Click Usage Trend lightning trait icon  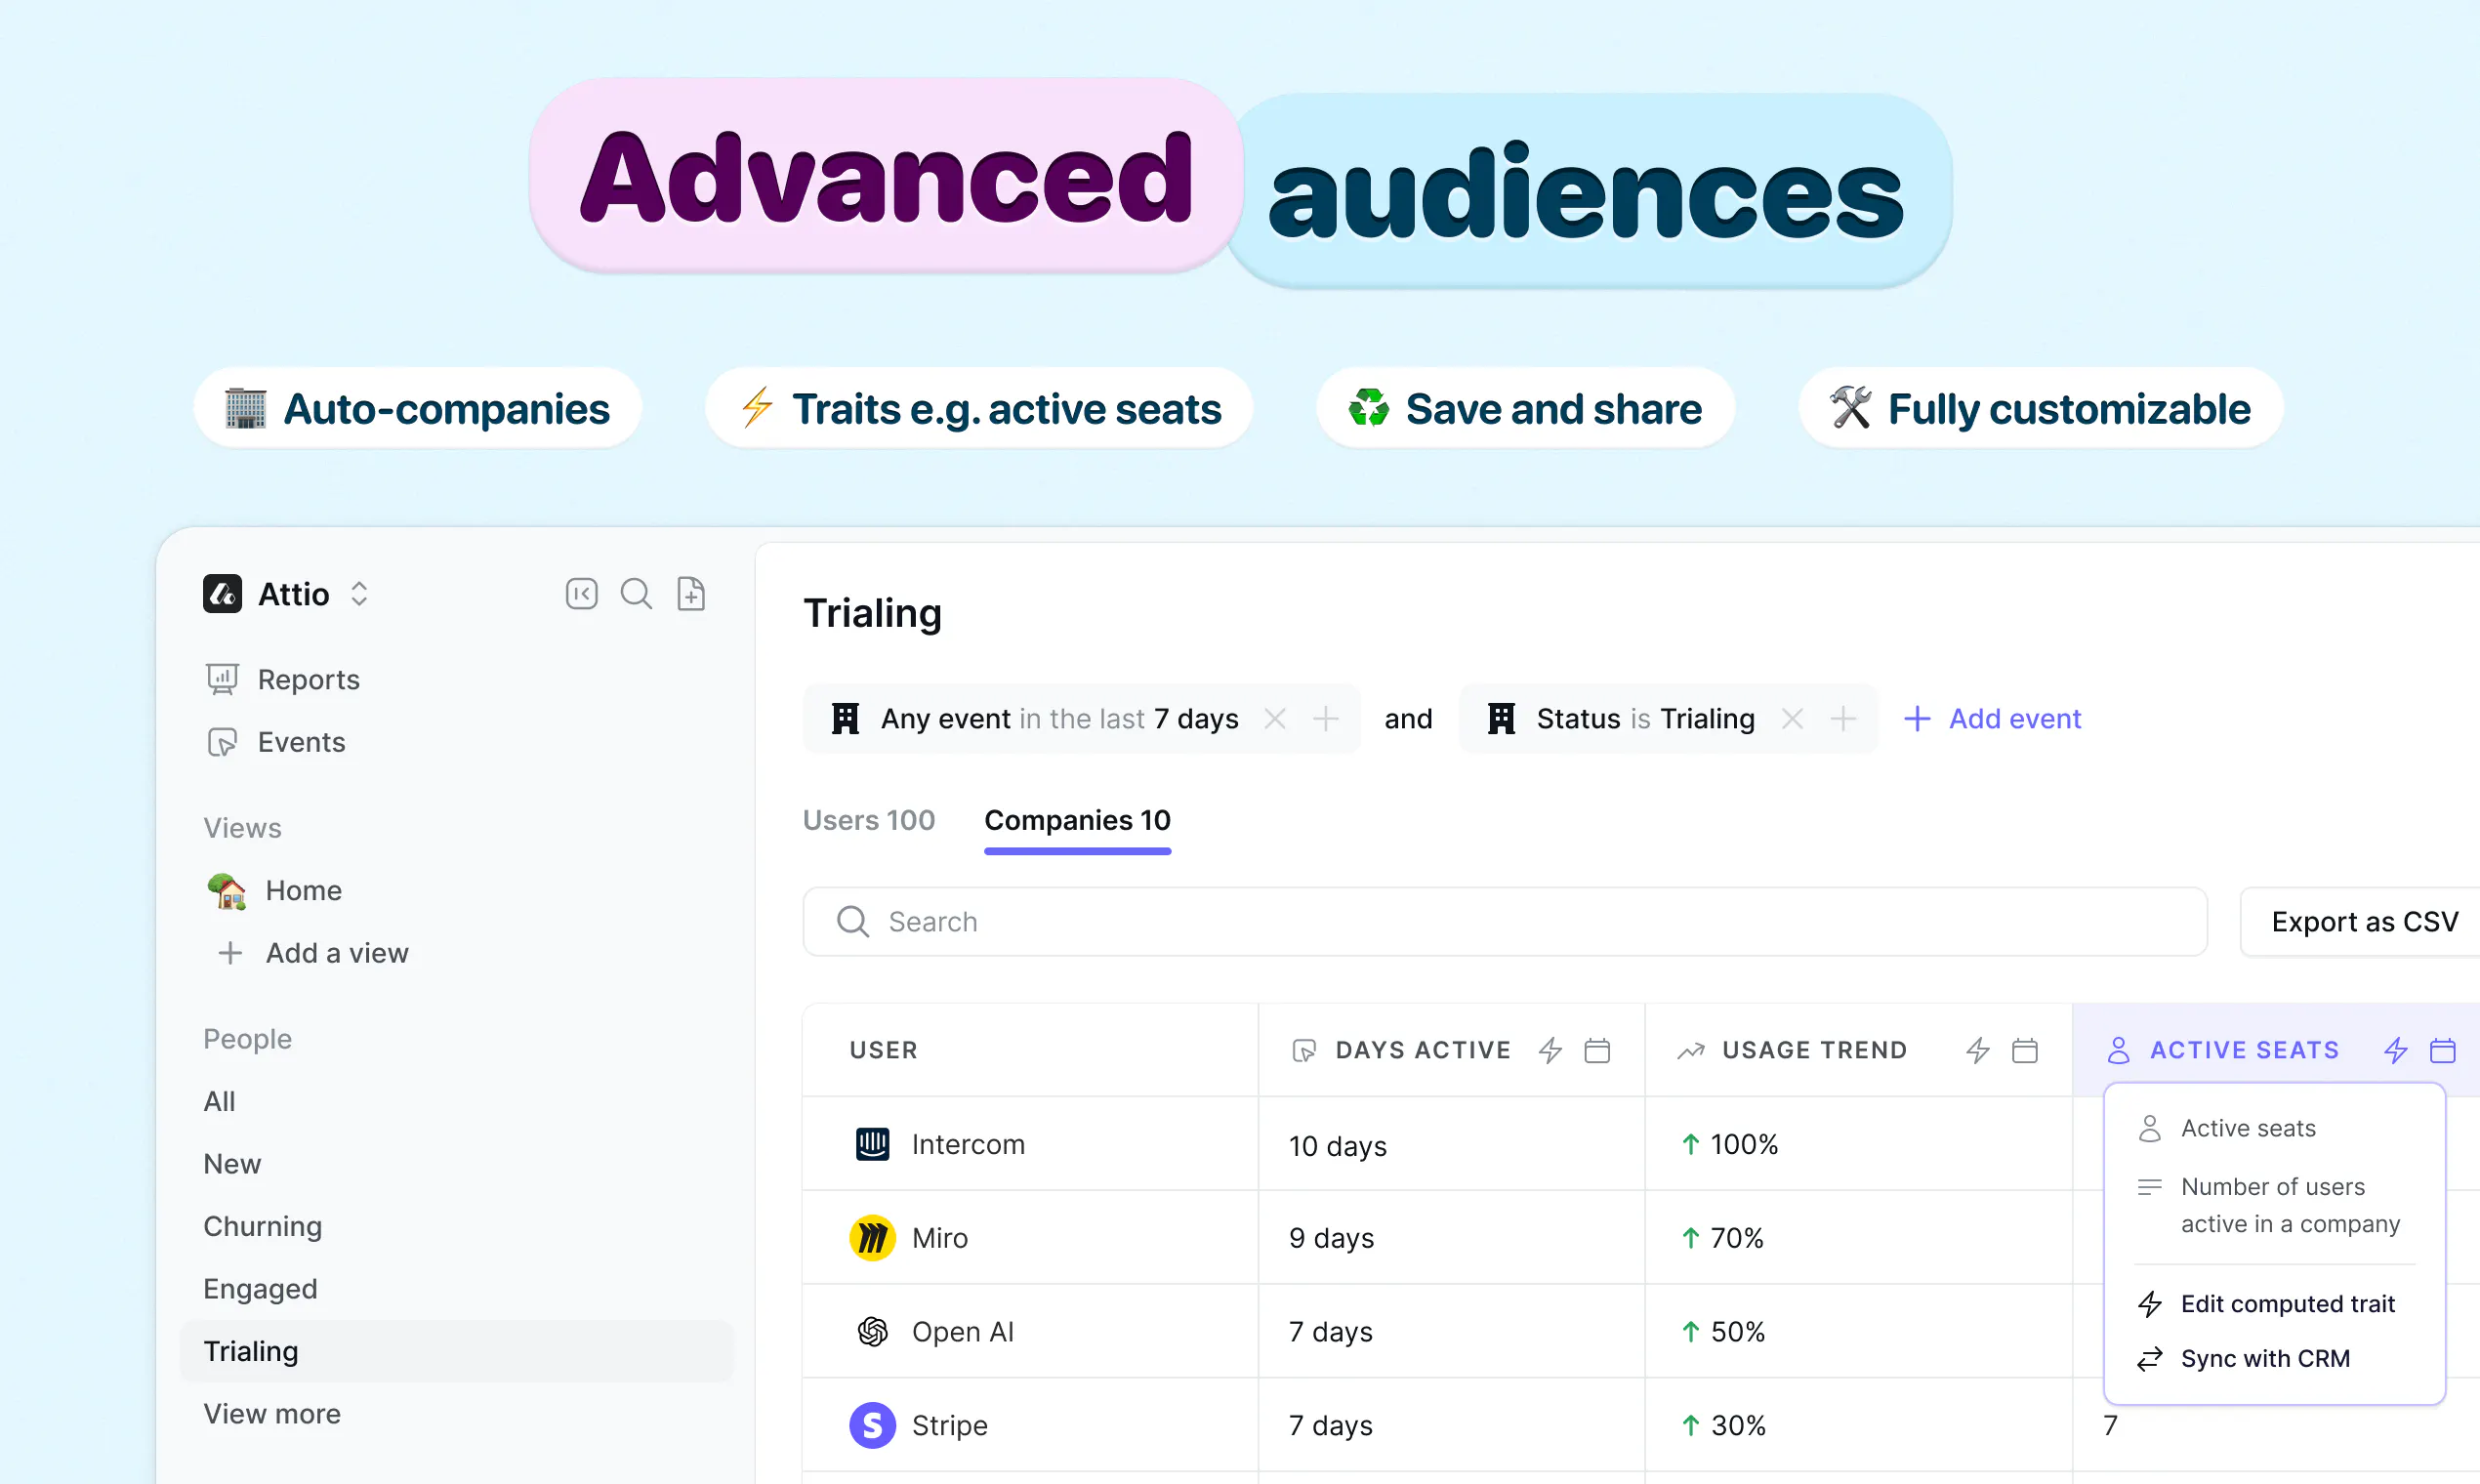(1978, 1050)
